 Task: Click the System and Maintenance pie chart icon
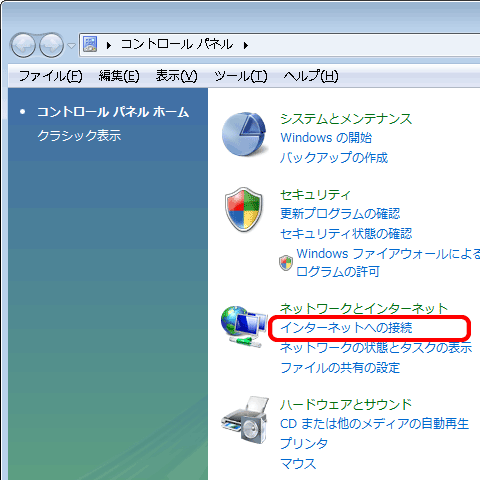[244, 134]
